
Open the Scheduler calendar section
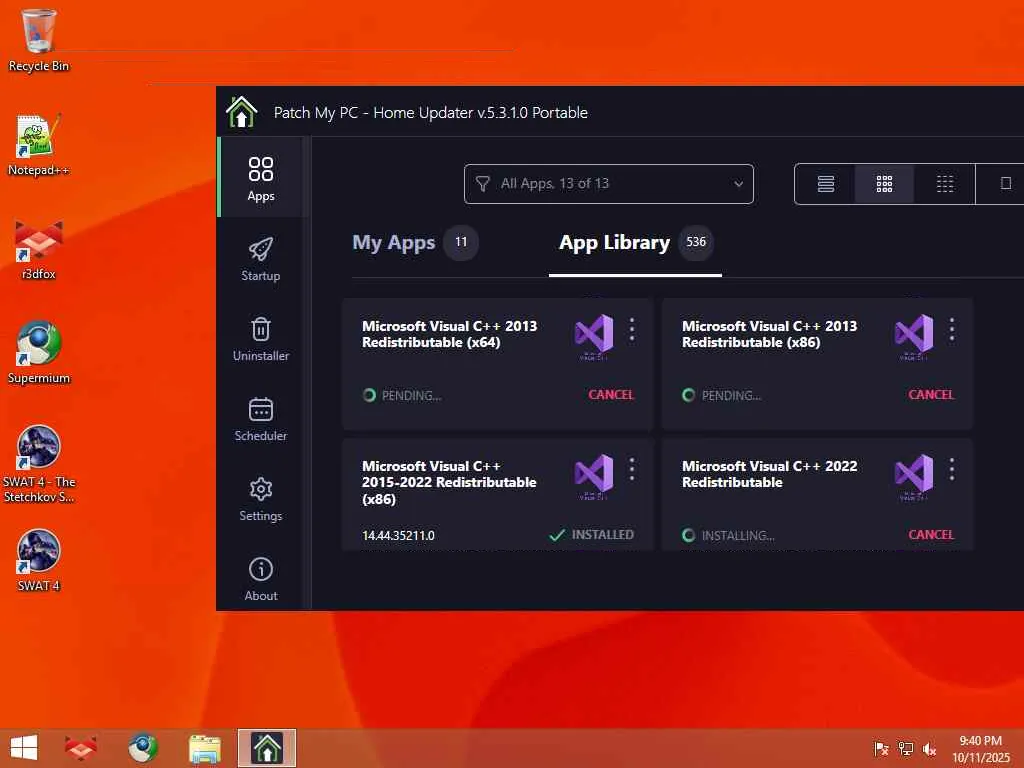(261, 419)
